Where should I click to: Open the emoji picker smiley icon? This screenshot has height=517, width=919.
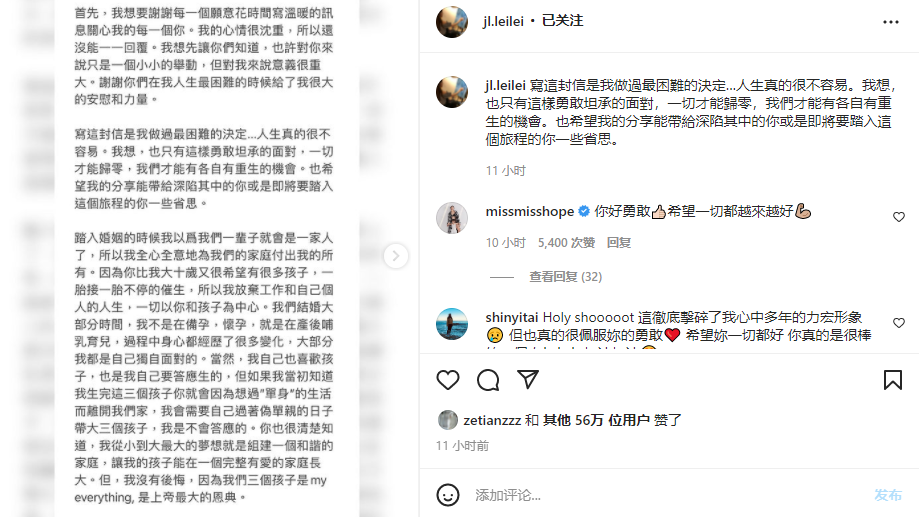[448, 495]
